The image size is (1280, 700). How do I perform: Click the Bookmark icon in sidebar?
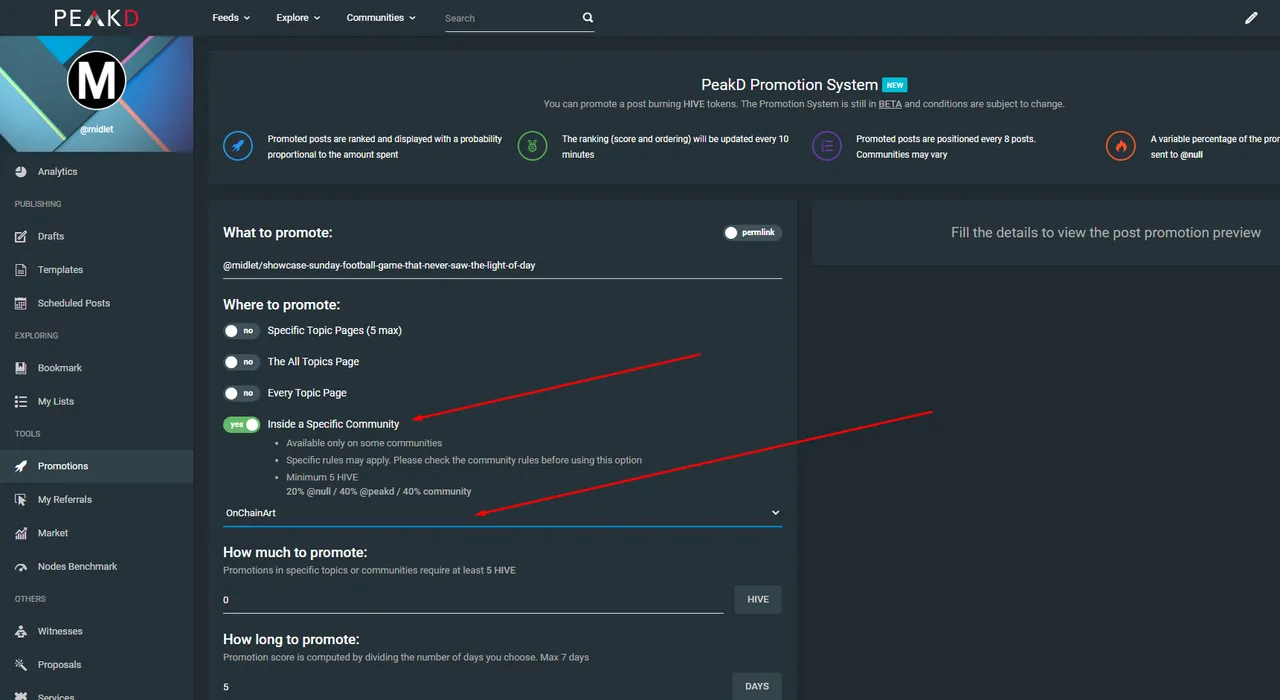21,368
